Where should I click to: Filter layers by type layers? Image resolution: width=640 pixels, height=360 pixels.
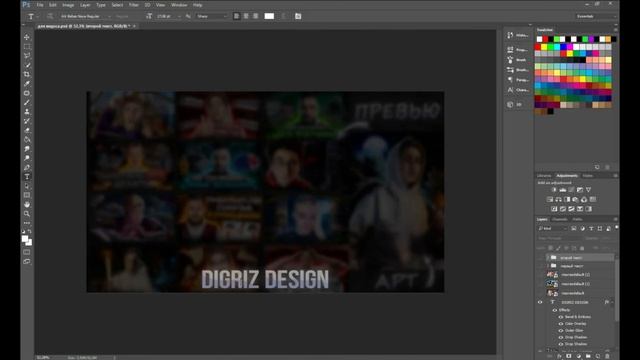point(591,229)
